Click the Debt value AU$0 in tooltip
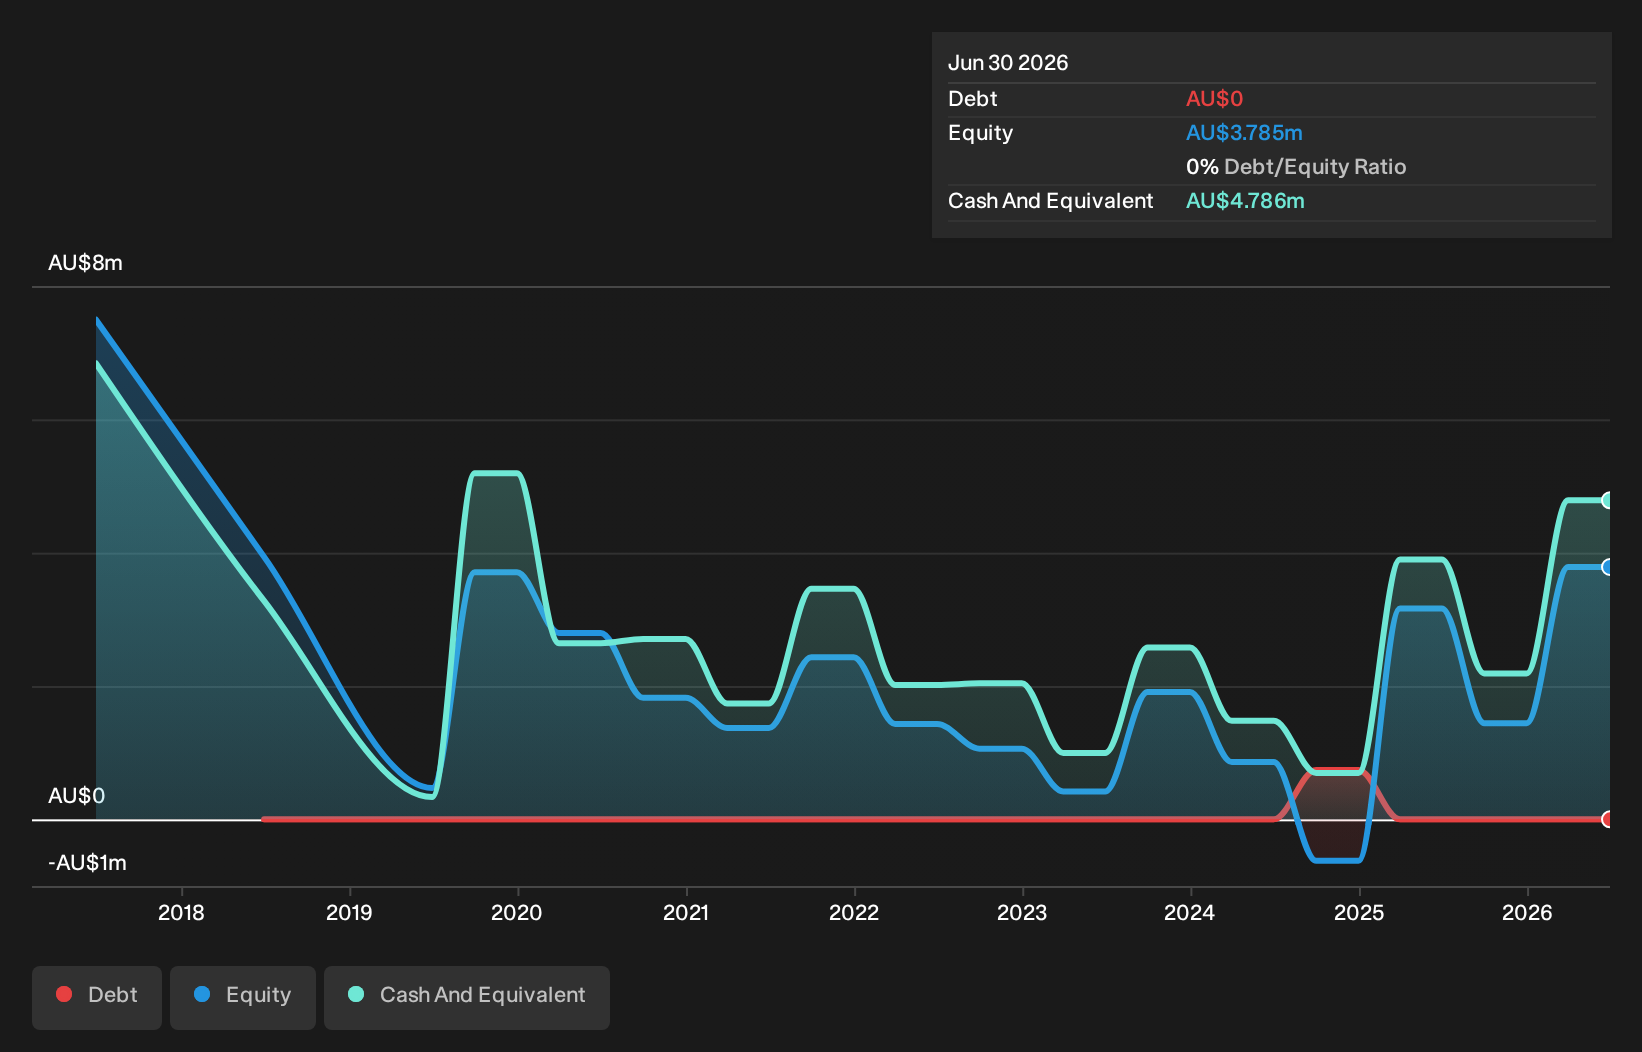The image size is (1642, 1052). click(1214, 99)
